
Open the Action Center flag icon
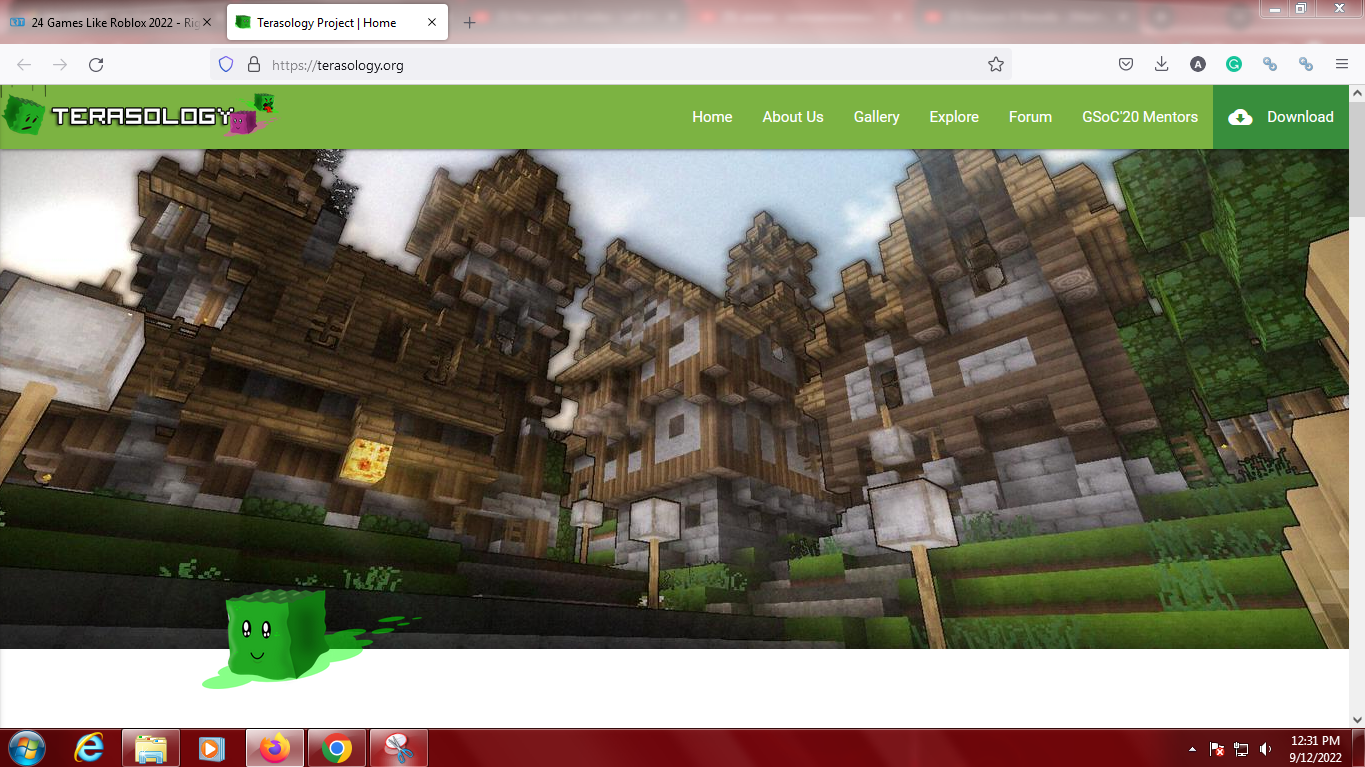click(1217, 749)
